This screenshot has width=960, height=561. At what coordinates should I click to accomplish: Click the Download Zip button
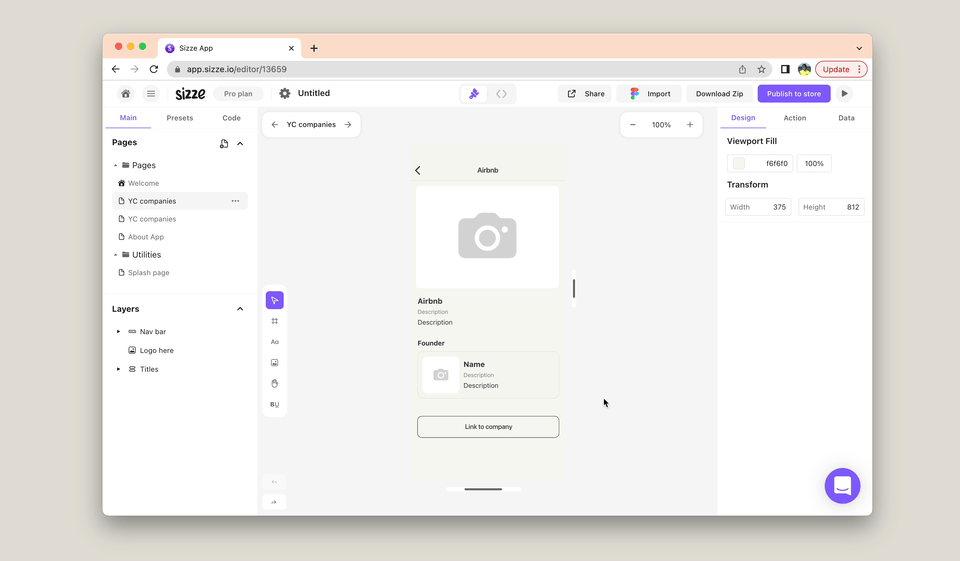tap(719, 94)
